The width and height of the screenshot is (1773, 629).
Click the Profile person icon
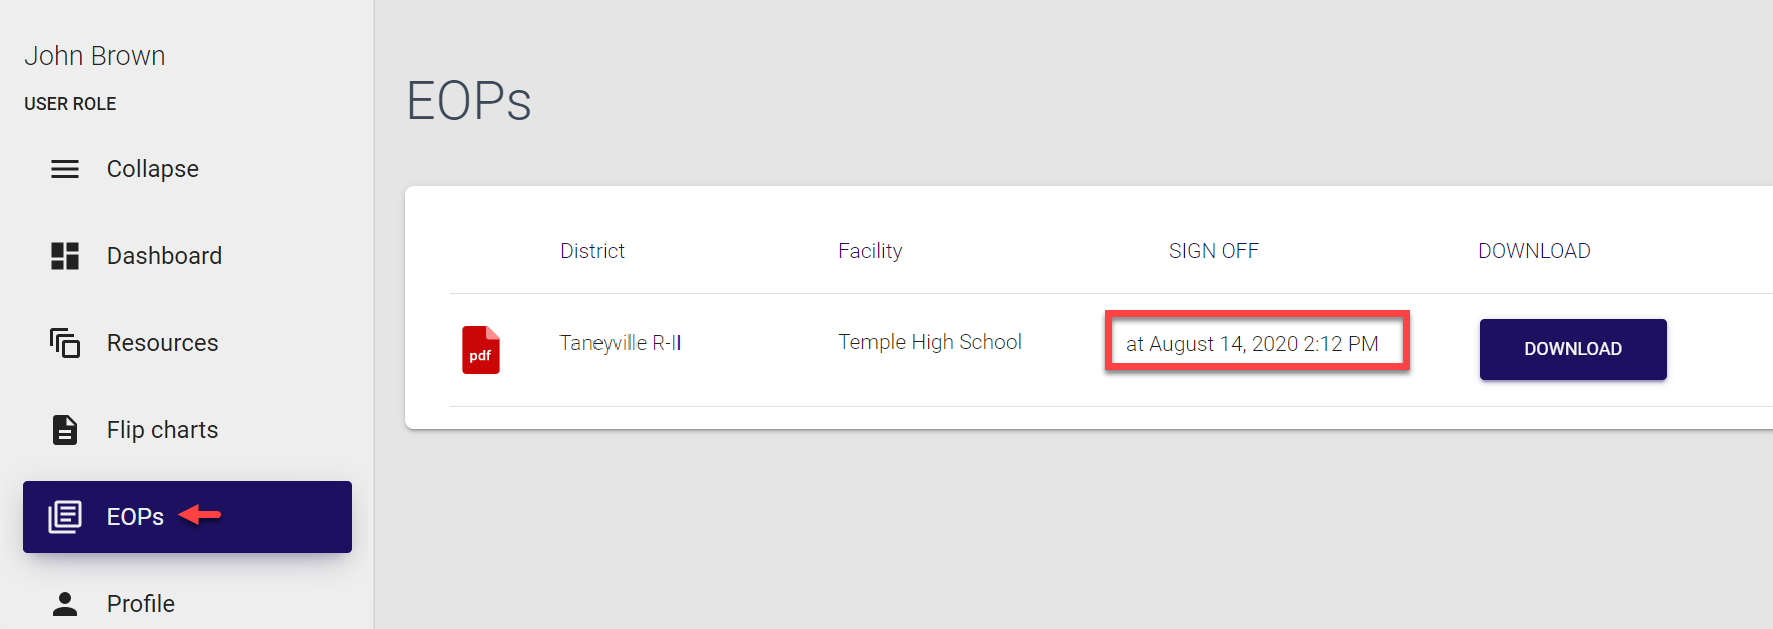pos(65,604)
